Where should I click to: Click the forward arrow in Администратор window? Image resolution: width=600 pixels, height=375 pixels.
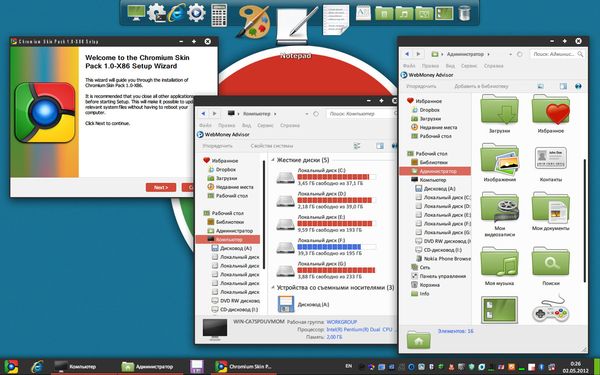(x=419, y=54)
